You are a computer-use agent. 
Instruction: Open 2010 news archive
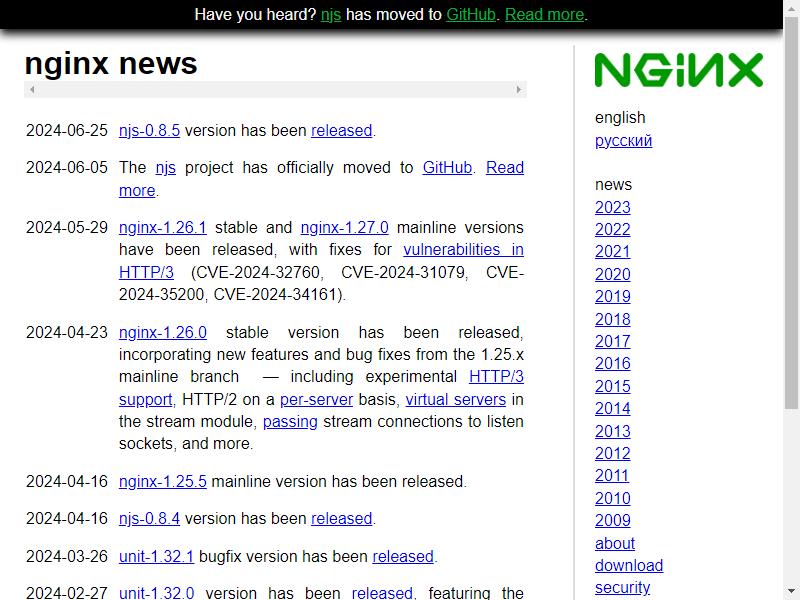pyautogui.click(x=612, y=498)
